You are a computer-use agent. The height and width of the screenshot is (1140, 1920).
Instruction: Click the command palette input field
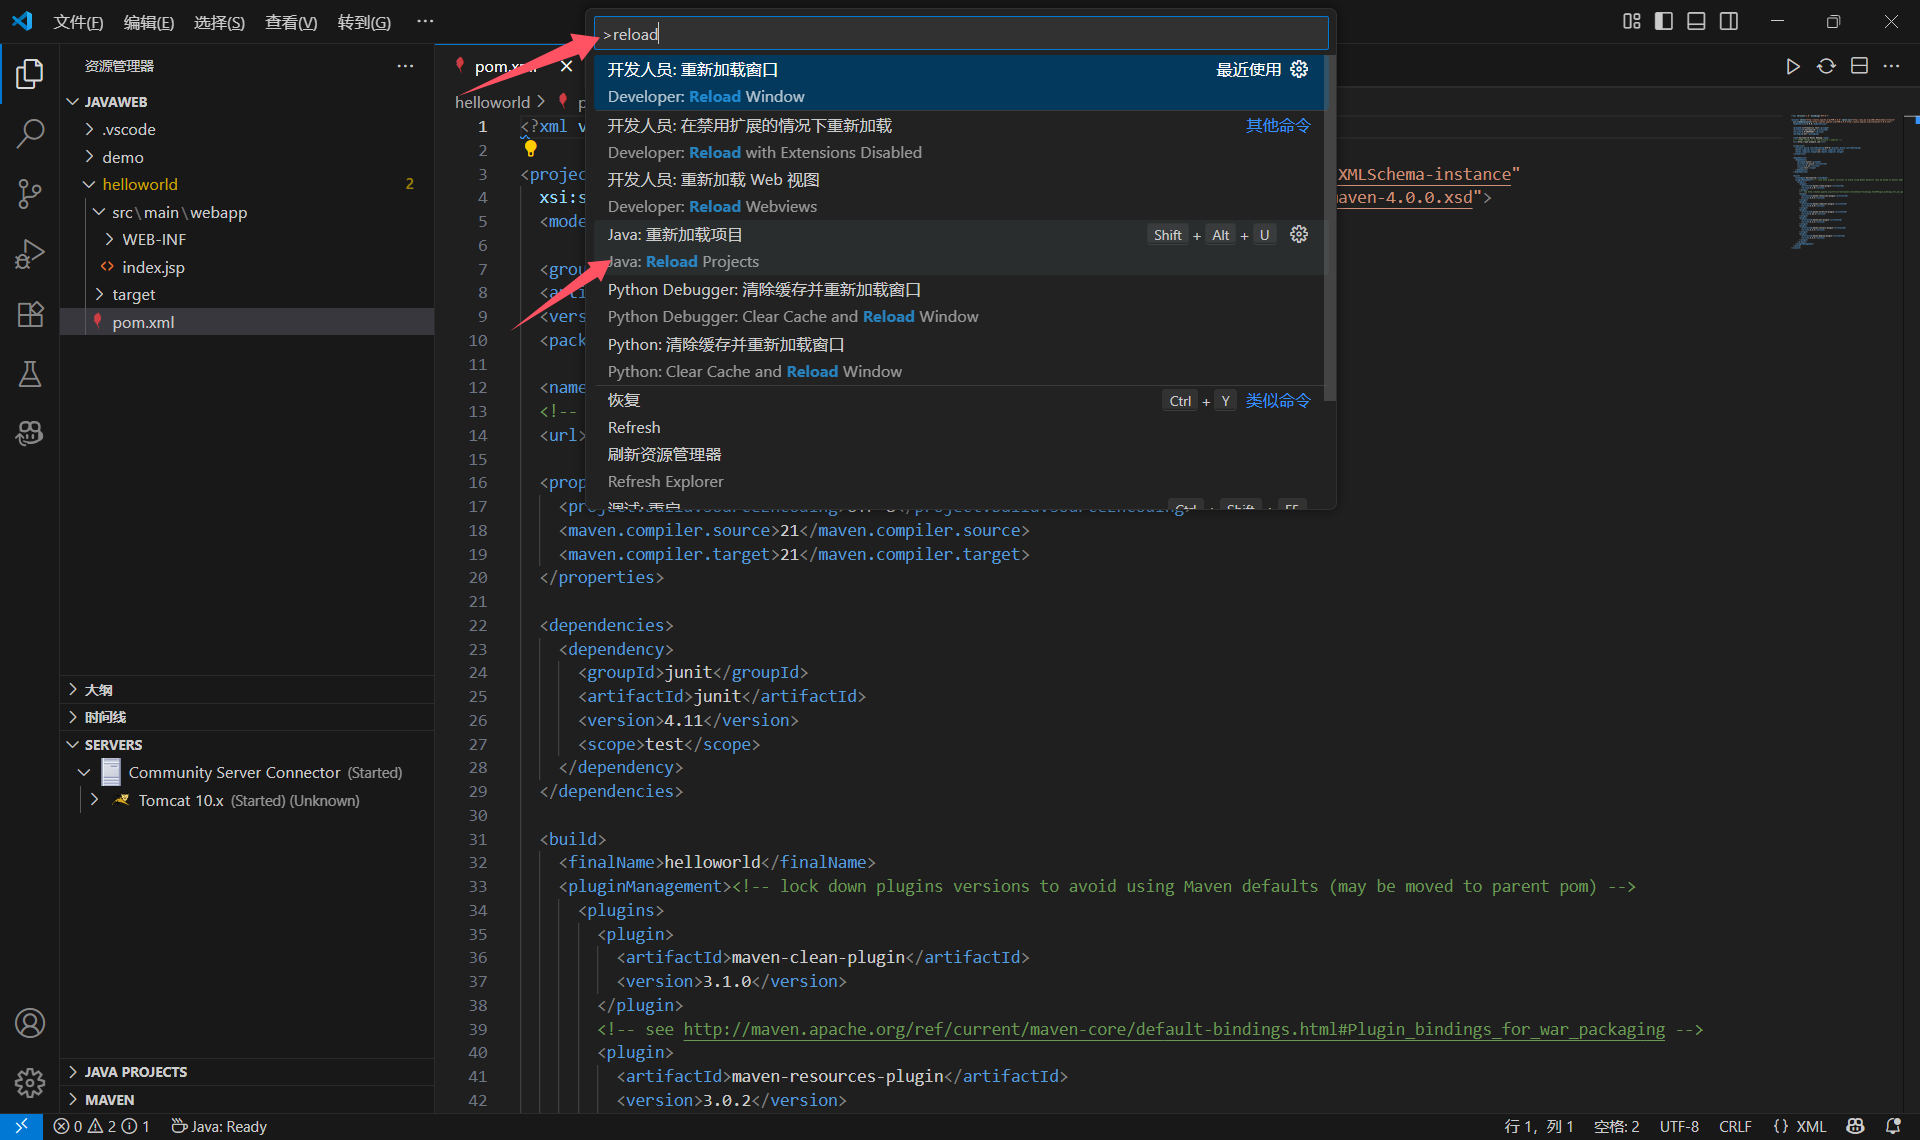[x=960, y=34]
